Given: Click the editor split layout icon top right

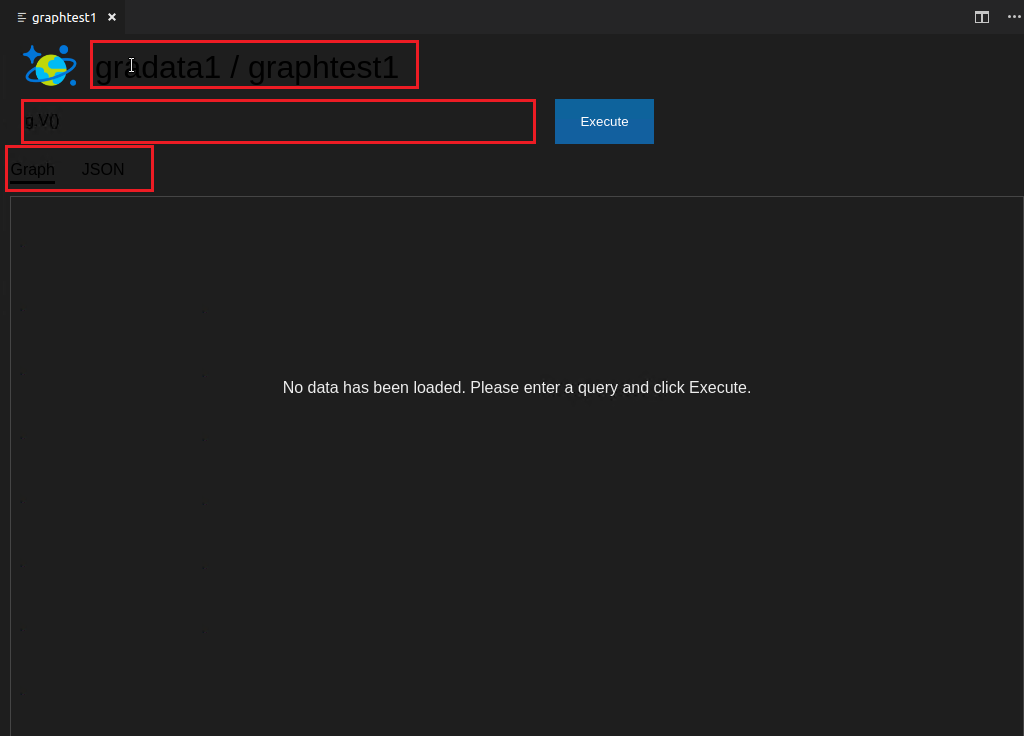Looking at the screenshot, I should tap(981, 17).
